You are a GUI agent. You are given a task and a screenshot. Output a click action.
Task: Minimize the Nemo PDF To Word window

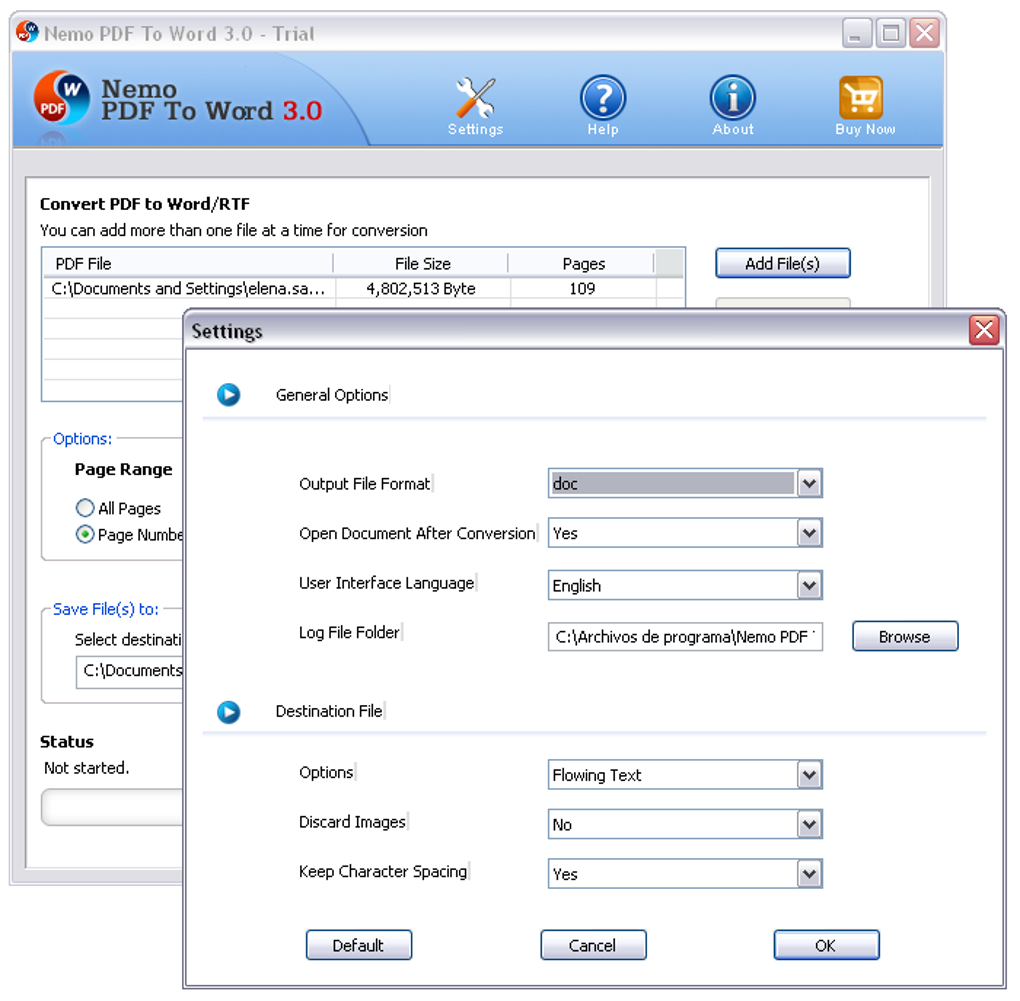(856, 33)
